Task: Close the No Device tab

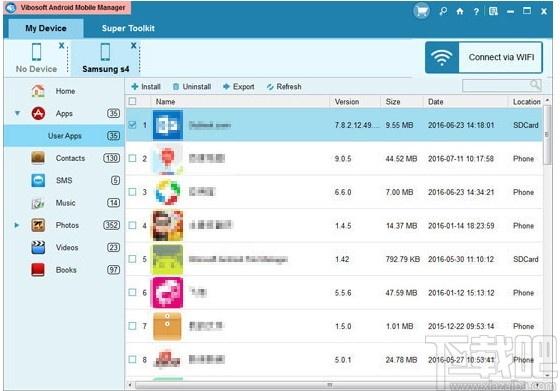Action: click(x=61, y=46)
